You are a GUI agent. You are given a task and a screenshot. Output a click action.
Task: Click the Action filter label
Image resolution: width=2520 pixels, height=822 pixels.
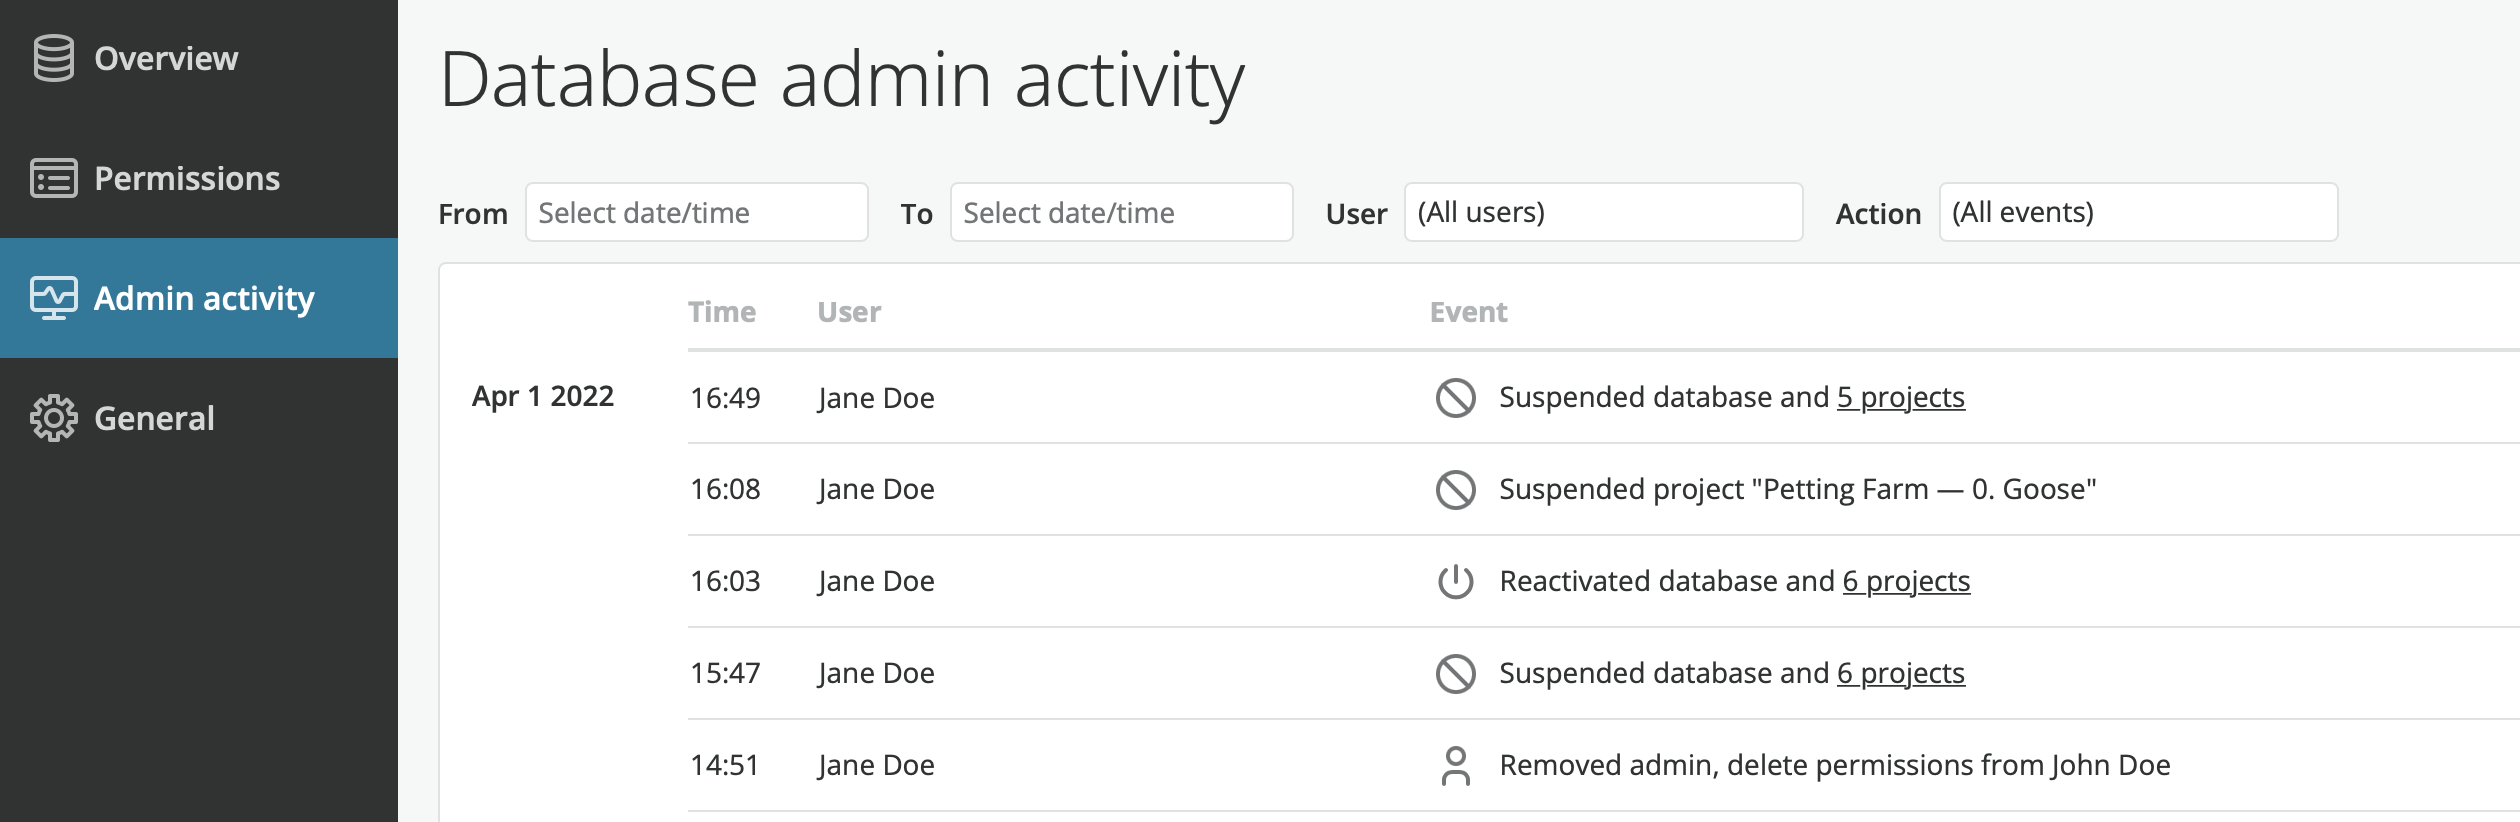(1878, 214)
